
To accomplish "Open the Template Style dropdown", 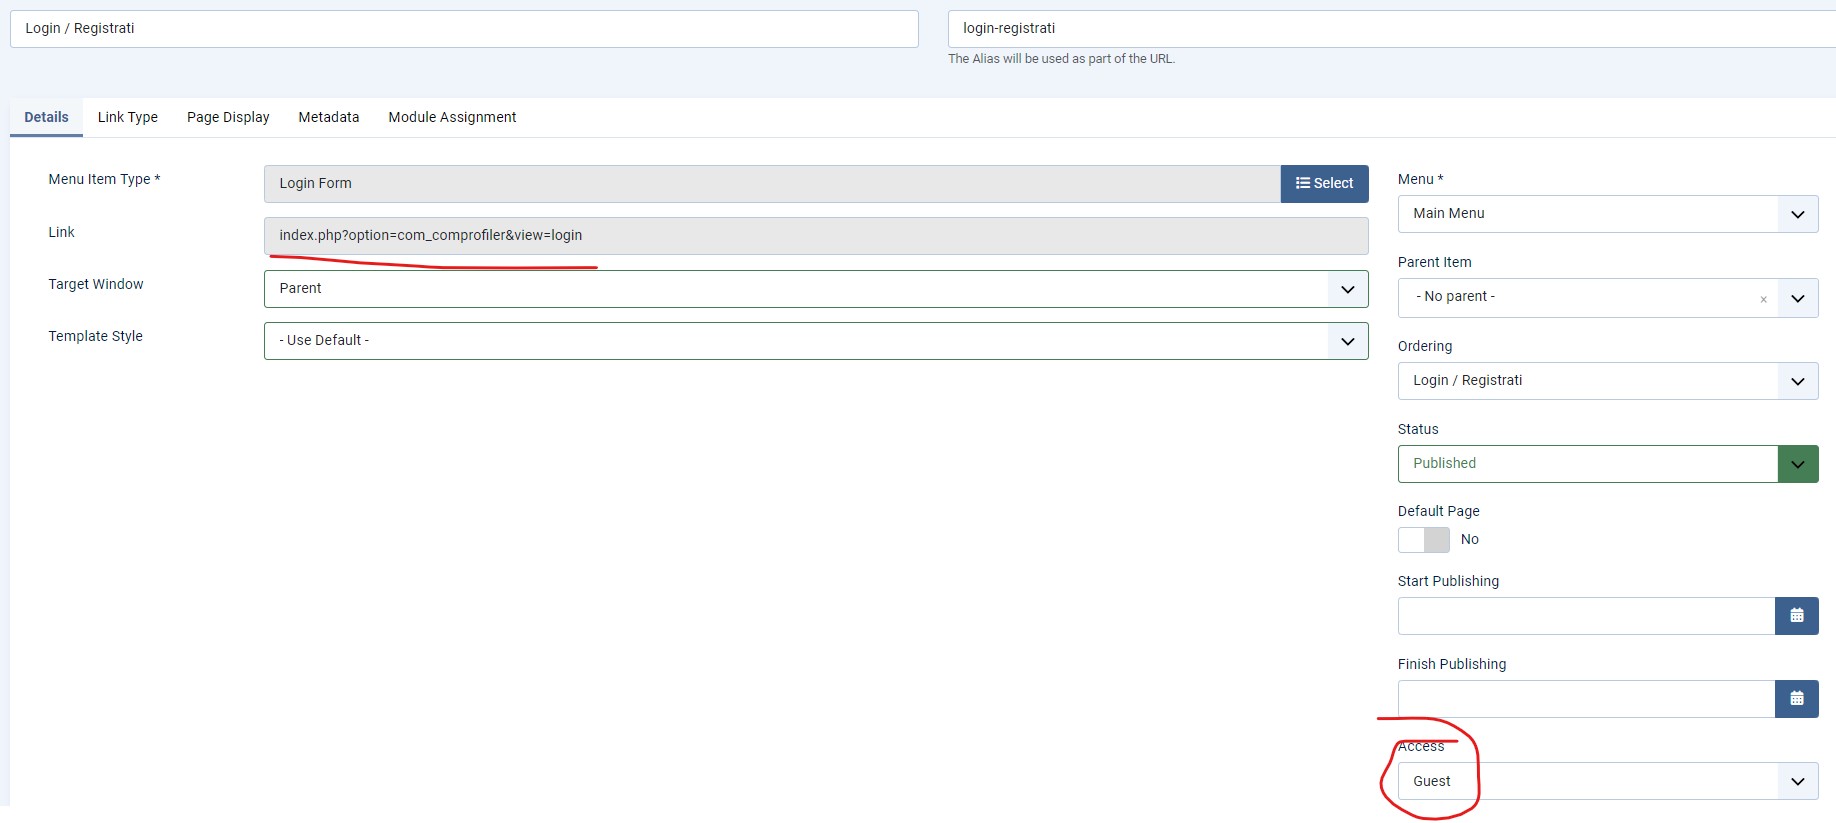I will (816, 341).
